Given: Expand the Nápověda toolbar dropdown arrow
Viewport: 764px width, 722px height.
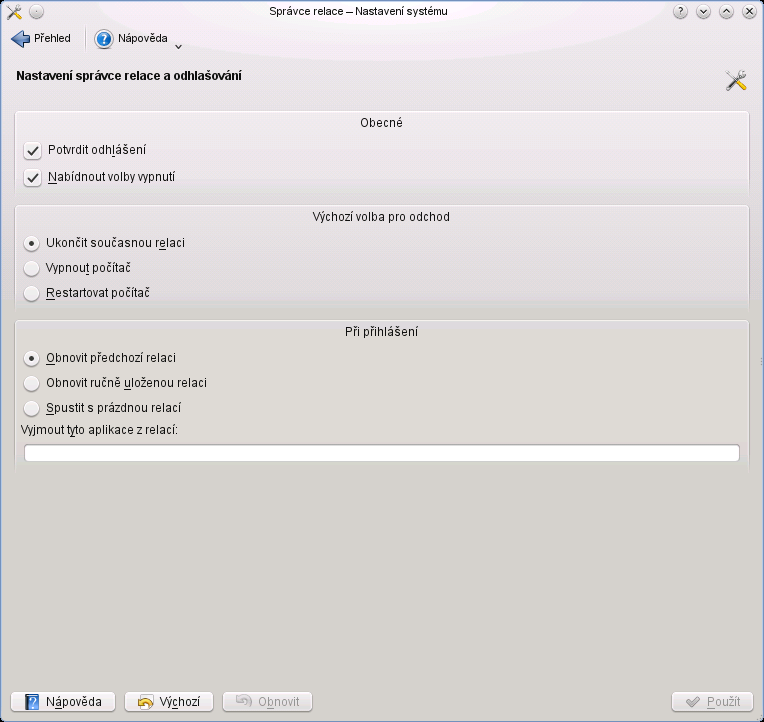Looking at the screenshot, I should tap(178, 47).
